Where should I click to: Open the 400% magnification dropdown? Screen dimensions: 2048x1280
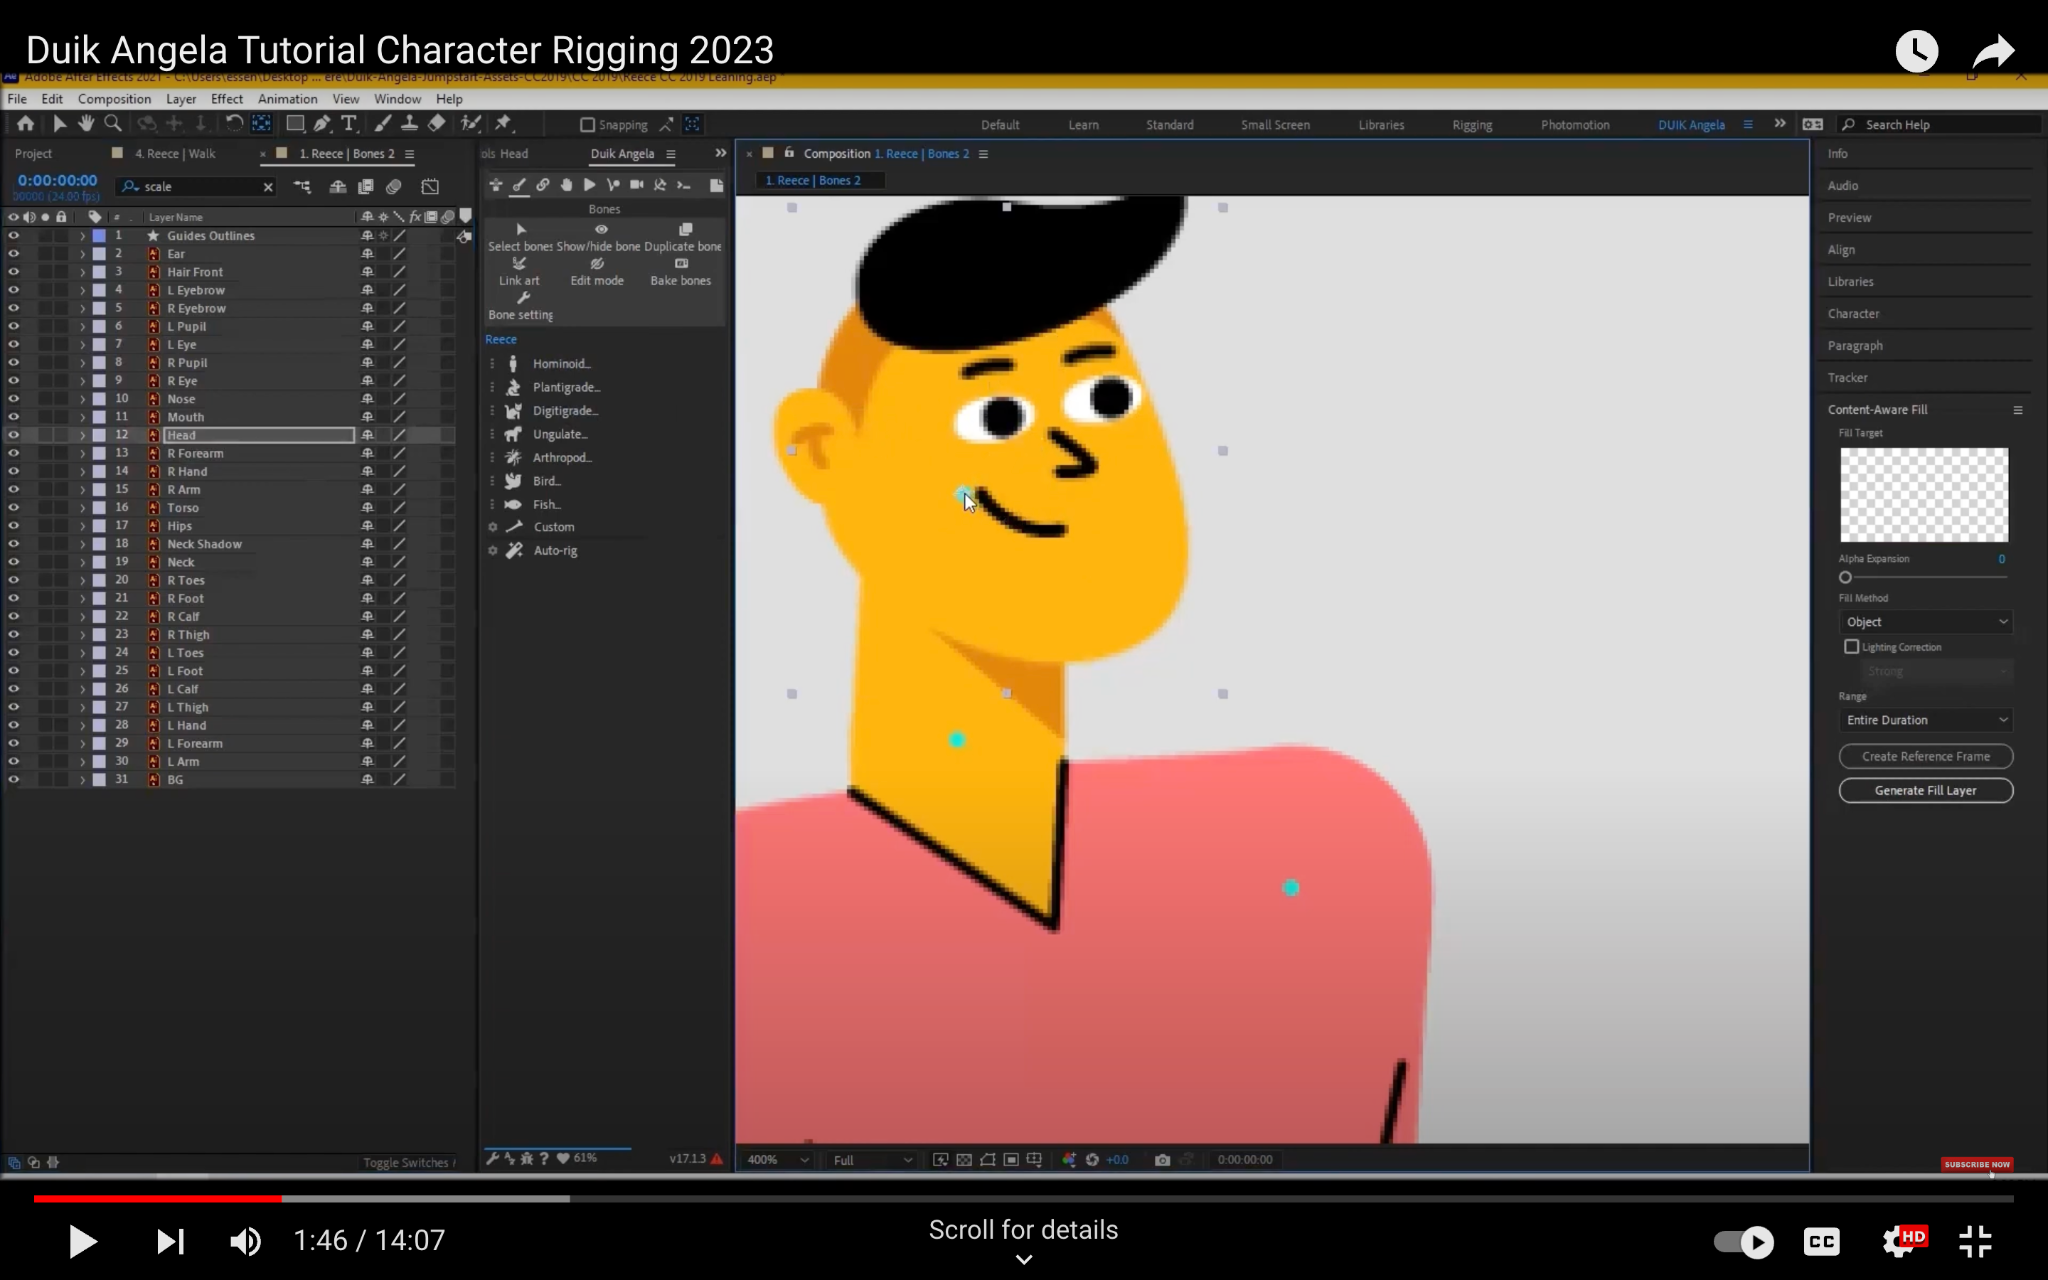click(778, 1160)
